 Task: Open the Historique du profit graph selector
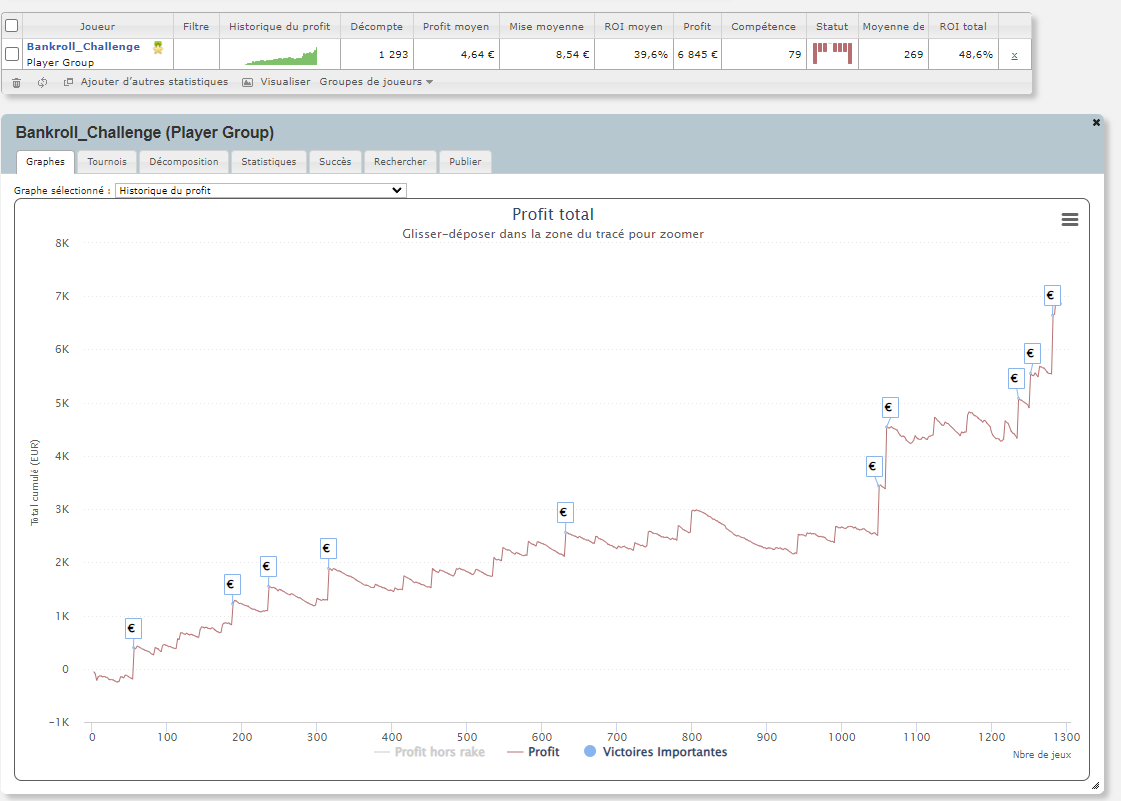click(x=260, y=189)
